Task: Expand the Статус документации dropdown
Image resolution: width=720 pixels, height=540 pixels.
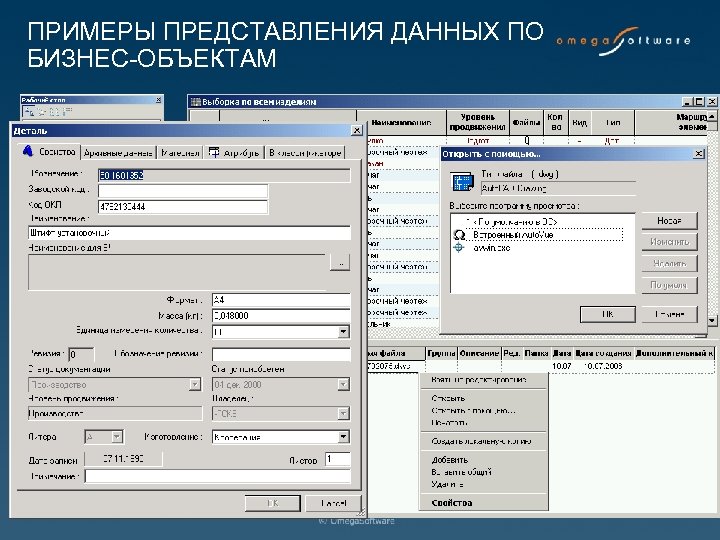Action: (195, 384)
